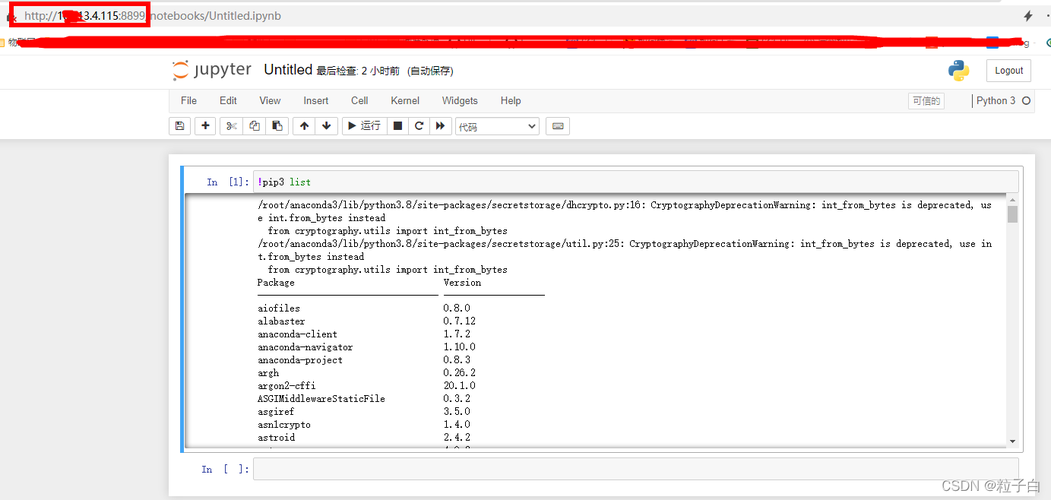This screenshot has width=1051, height=500.
Task: Click the empty In [ ]: prompt
Action: point(225,469)
